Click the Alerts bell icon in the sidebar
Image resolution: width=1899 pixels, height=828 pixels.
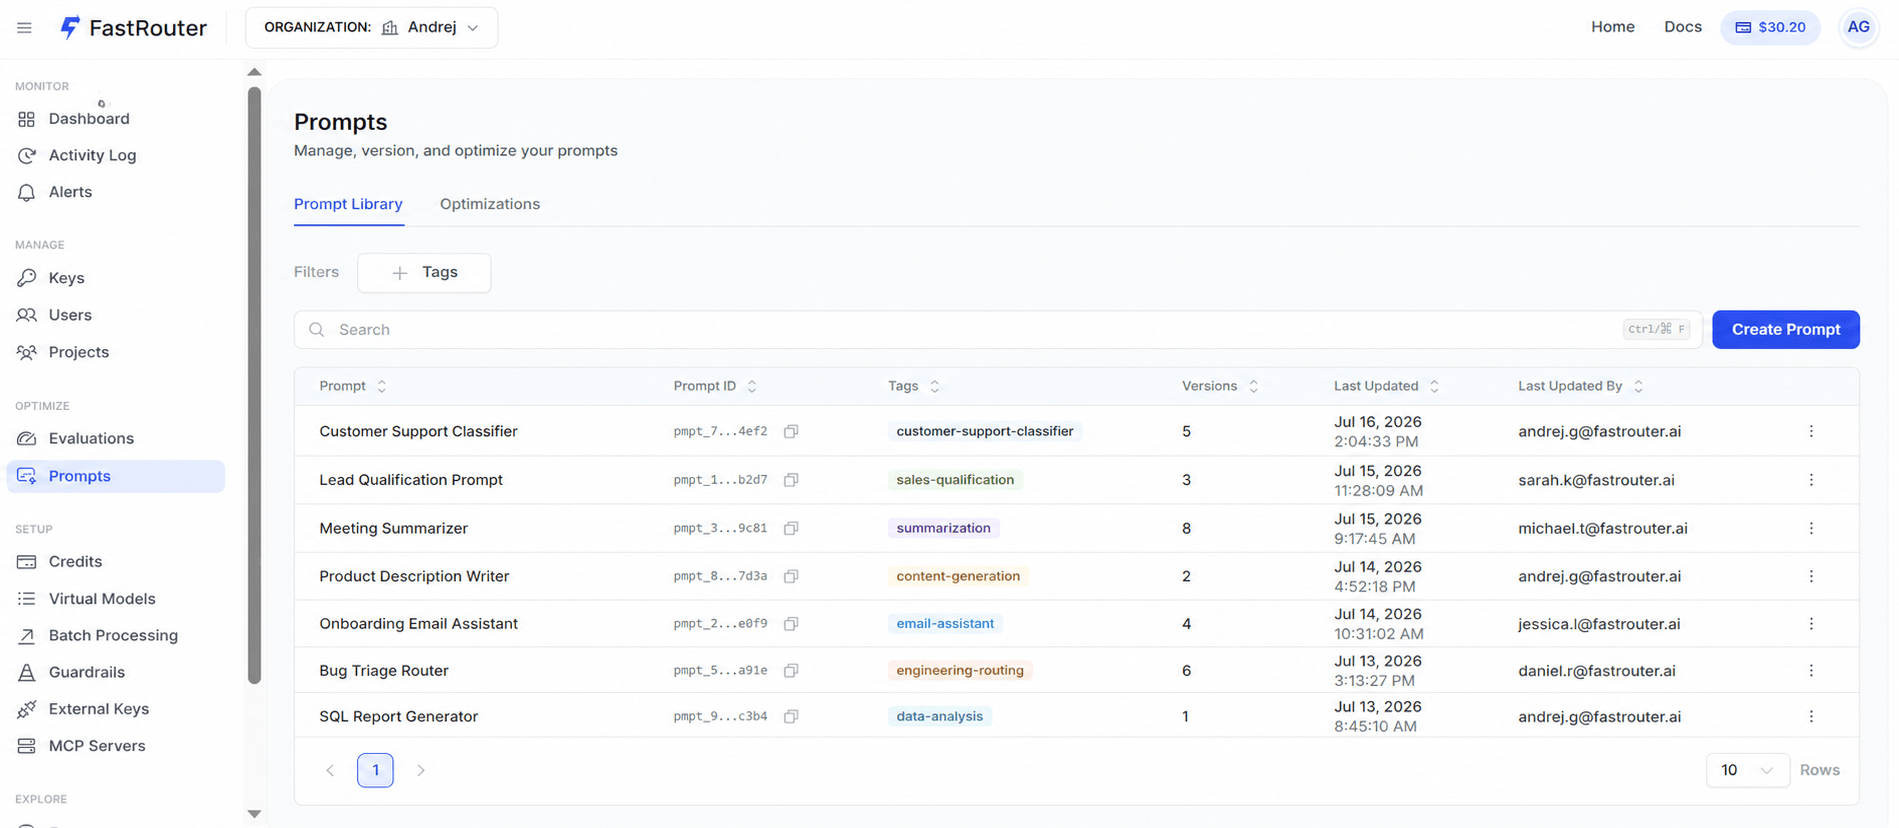(x=27, y=192)
